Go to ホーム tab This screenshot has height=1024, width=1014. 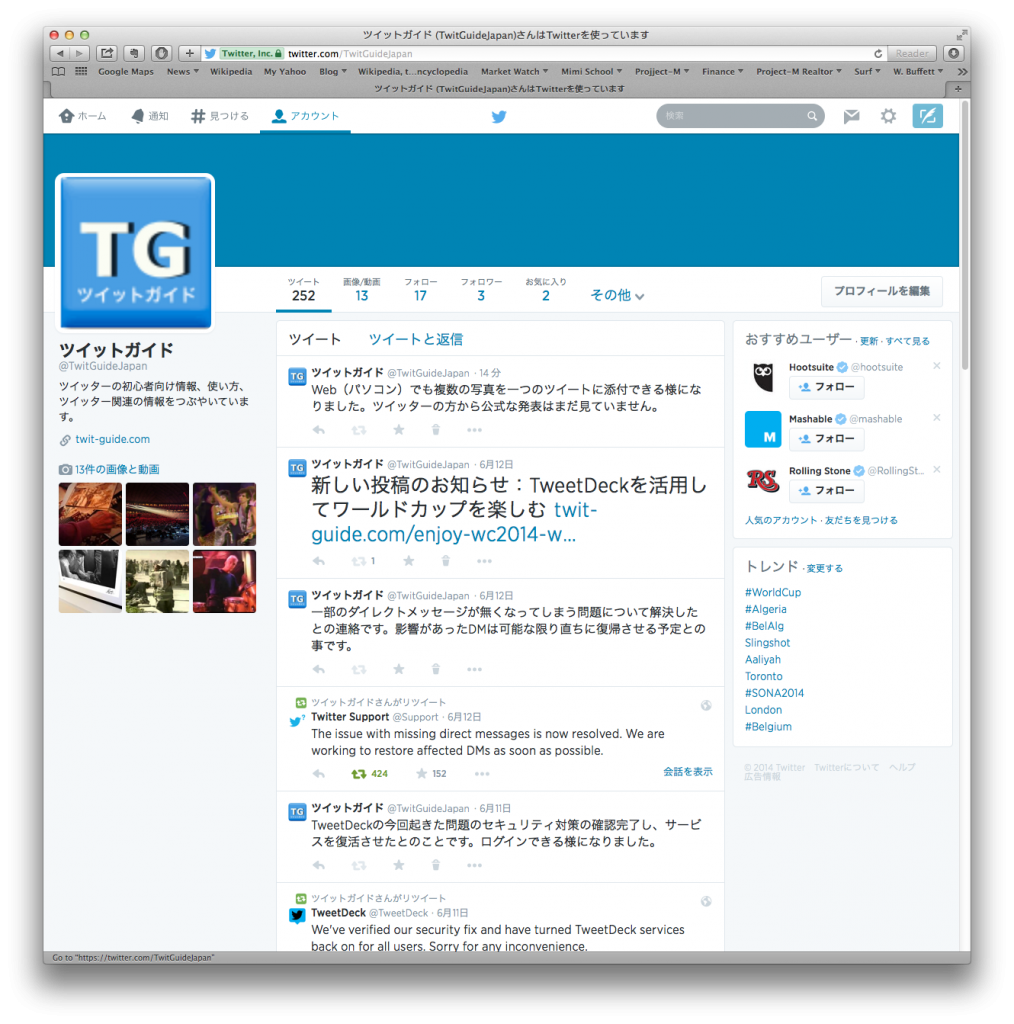[x=82, y=116]
